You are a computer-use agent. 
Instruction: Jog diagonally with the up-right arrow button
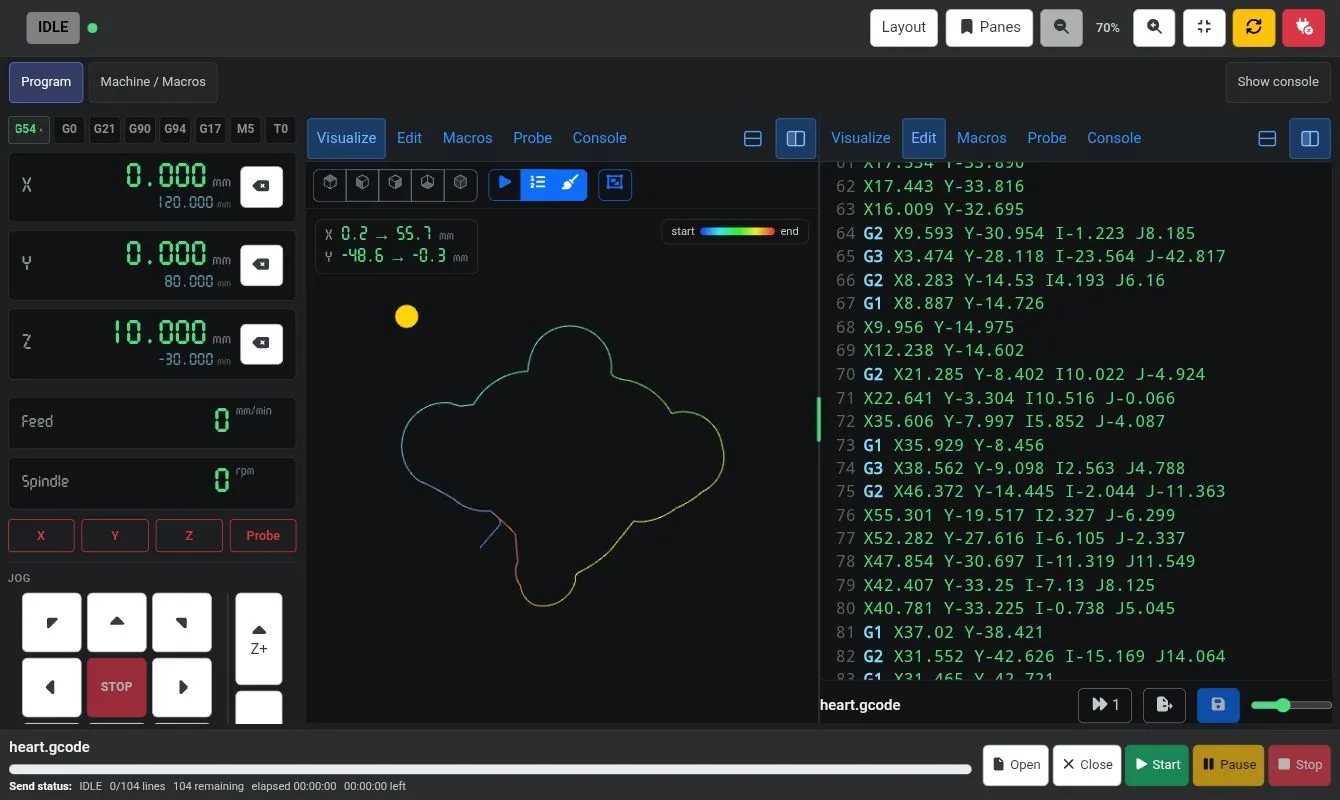click(x=182, y=622)
